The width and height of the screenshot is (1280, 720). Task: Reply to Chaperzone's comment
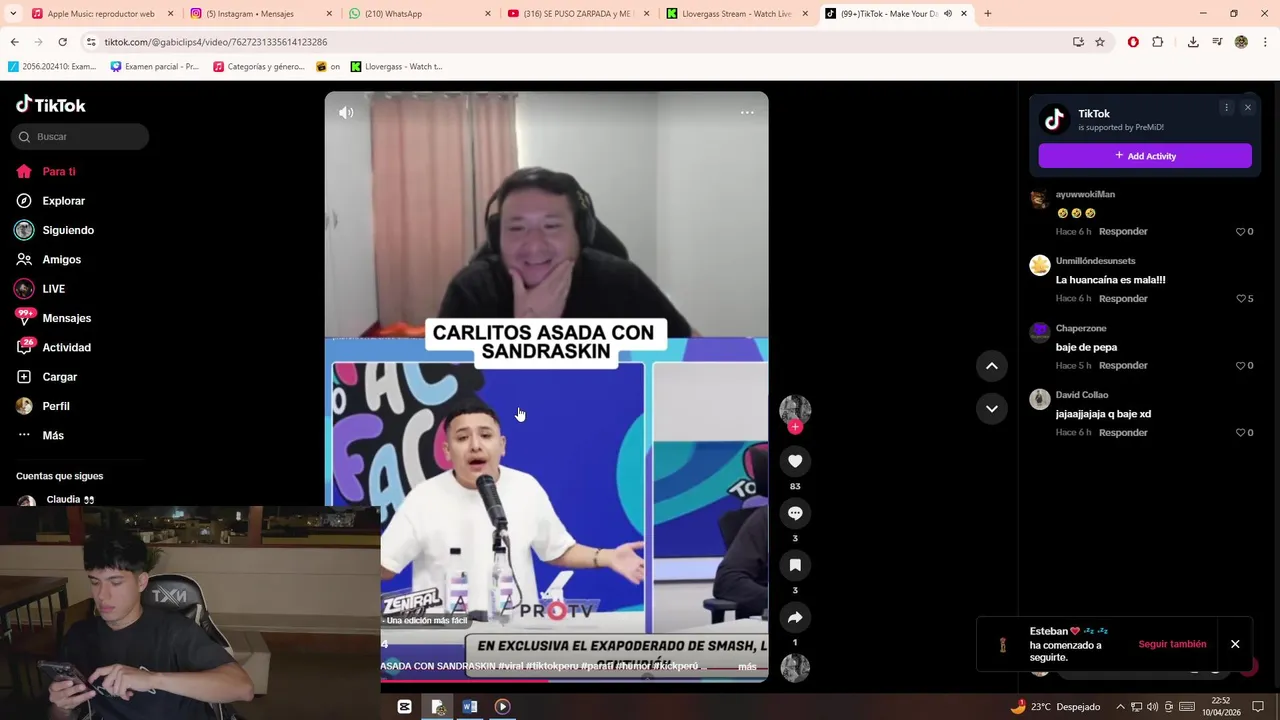(1123, 366)
